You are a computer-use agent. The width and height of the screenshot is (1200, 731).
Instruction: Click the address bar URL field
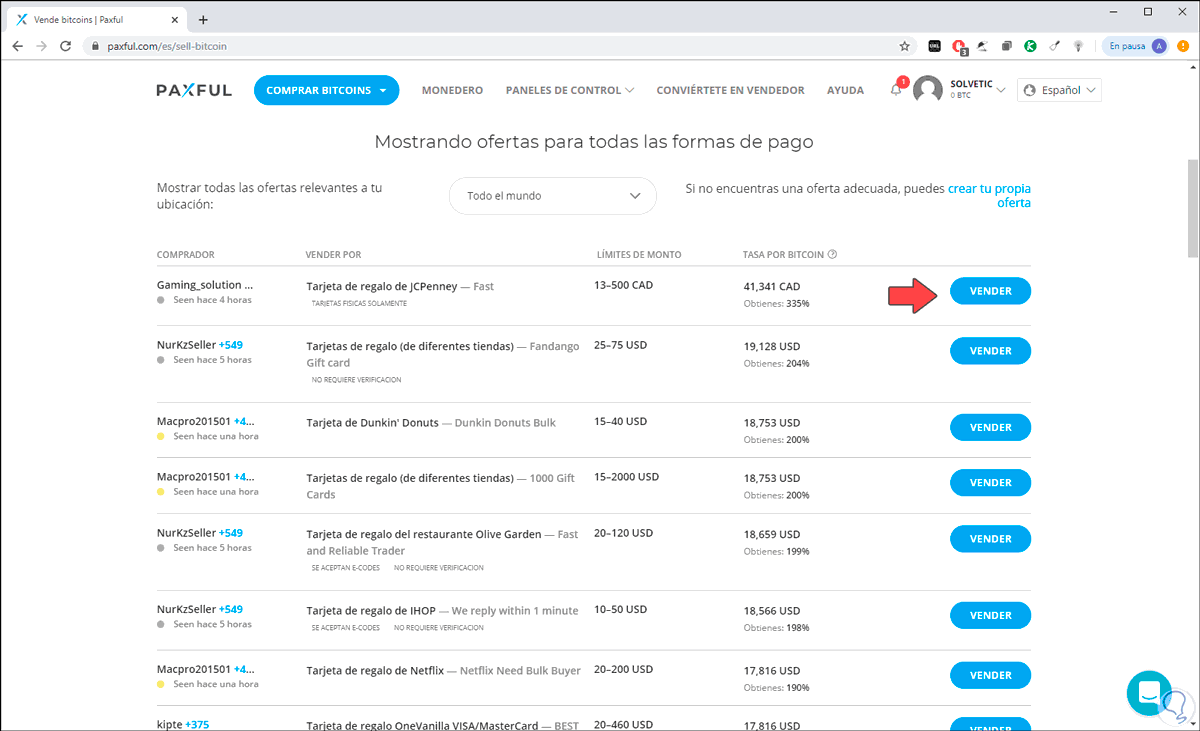point(500,46)
